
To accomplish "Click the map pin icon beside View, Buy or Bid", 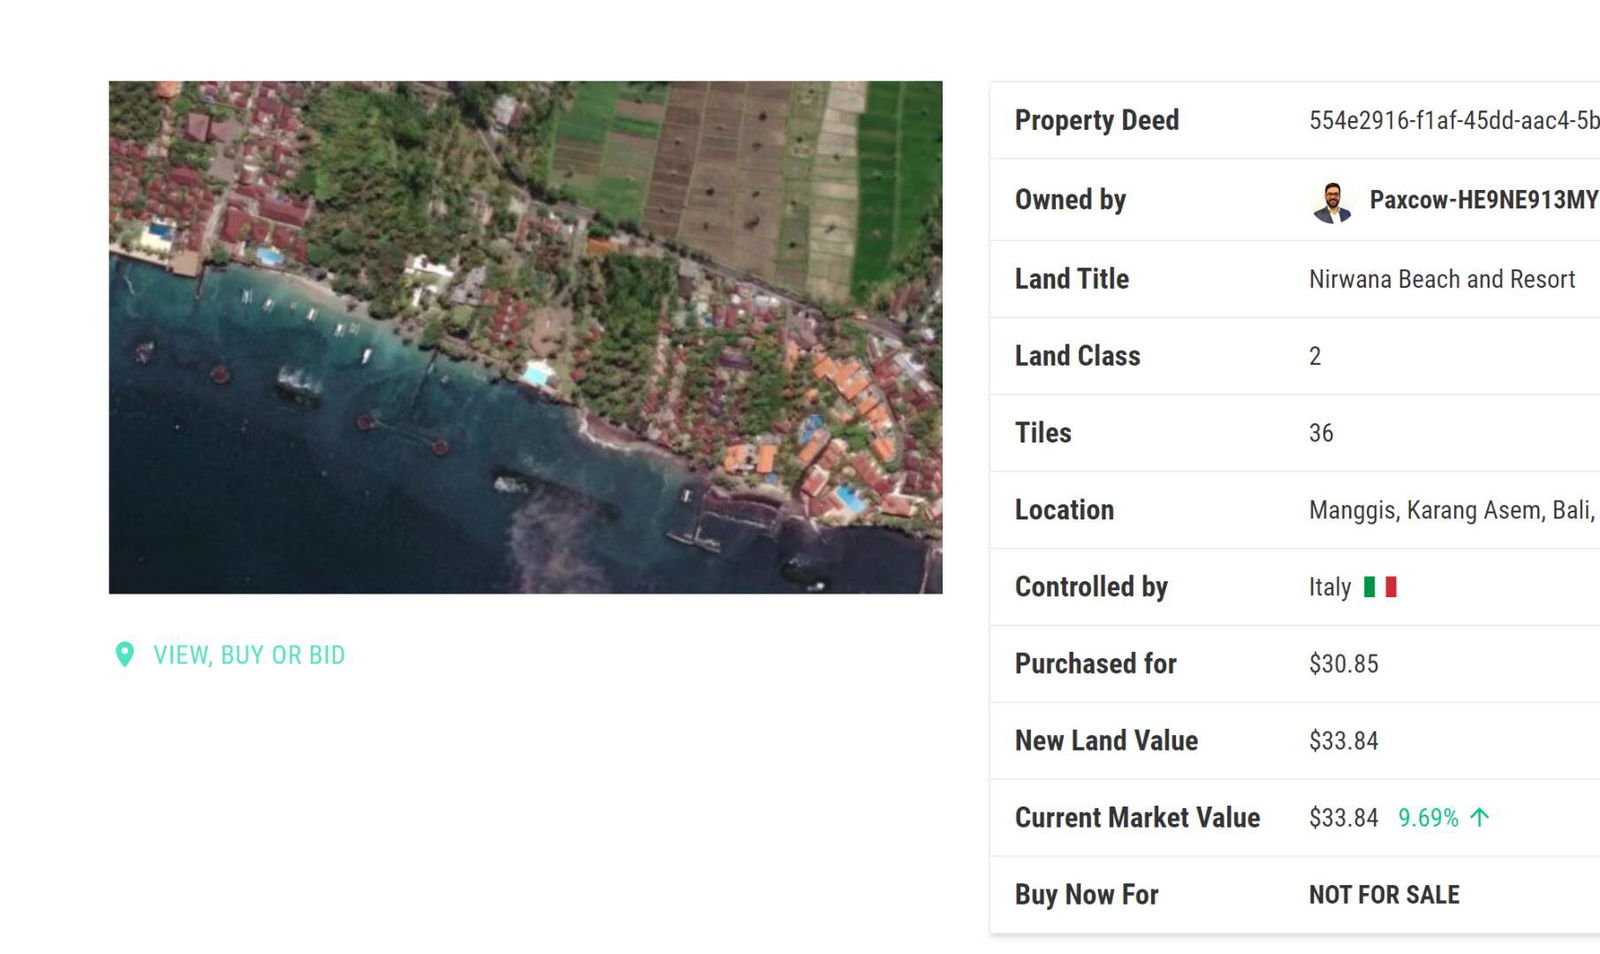I will 124,655.
